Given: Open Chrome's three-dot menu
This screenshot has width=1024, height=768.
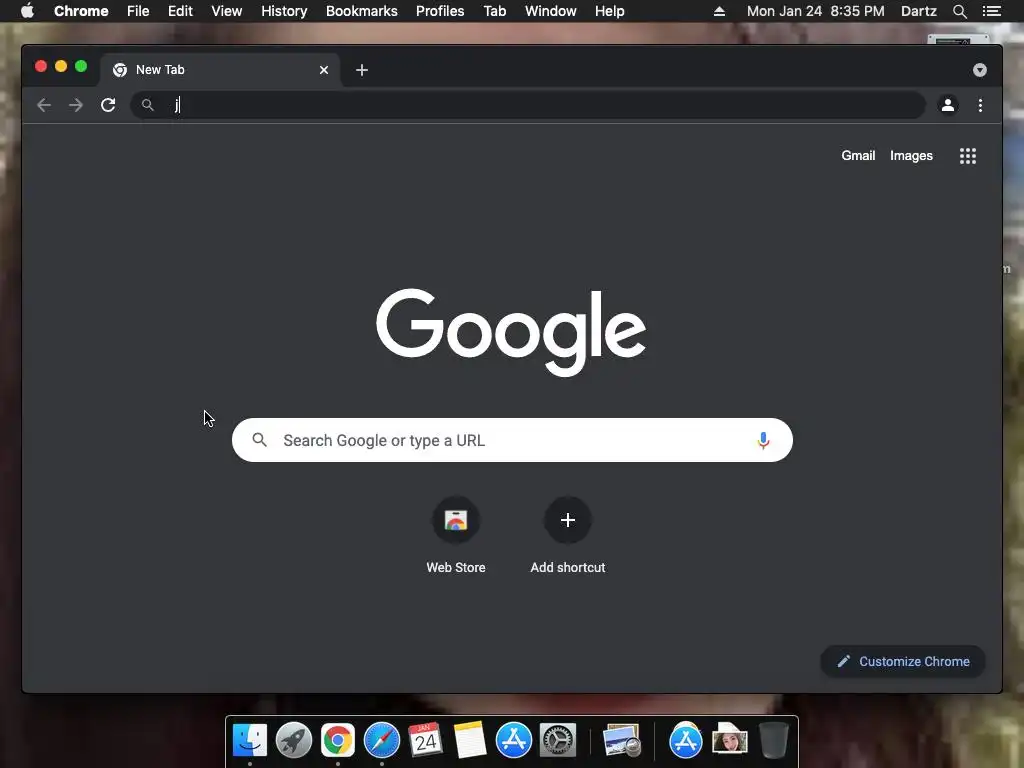Looking at the screenshot, I should coord(980,105).
